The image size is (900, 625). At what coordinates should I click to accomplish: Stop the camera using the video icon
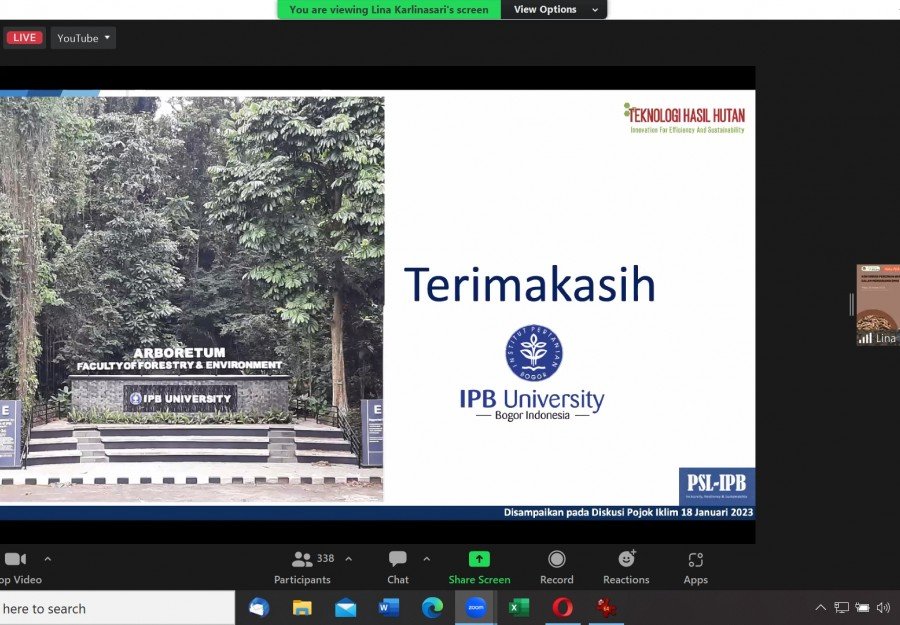click(x=15, y=559)
